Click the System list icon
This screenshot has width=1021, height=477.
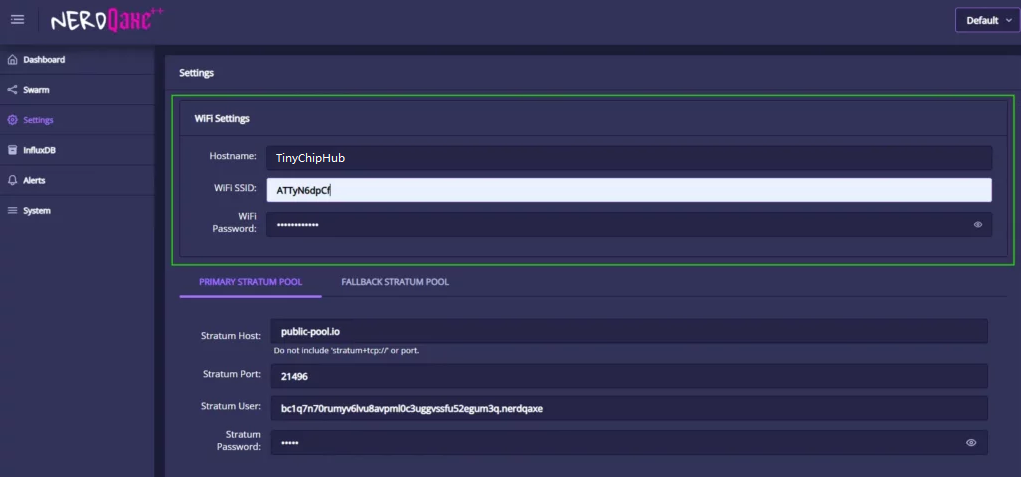(x=12, y=211)
